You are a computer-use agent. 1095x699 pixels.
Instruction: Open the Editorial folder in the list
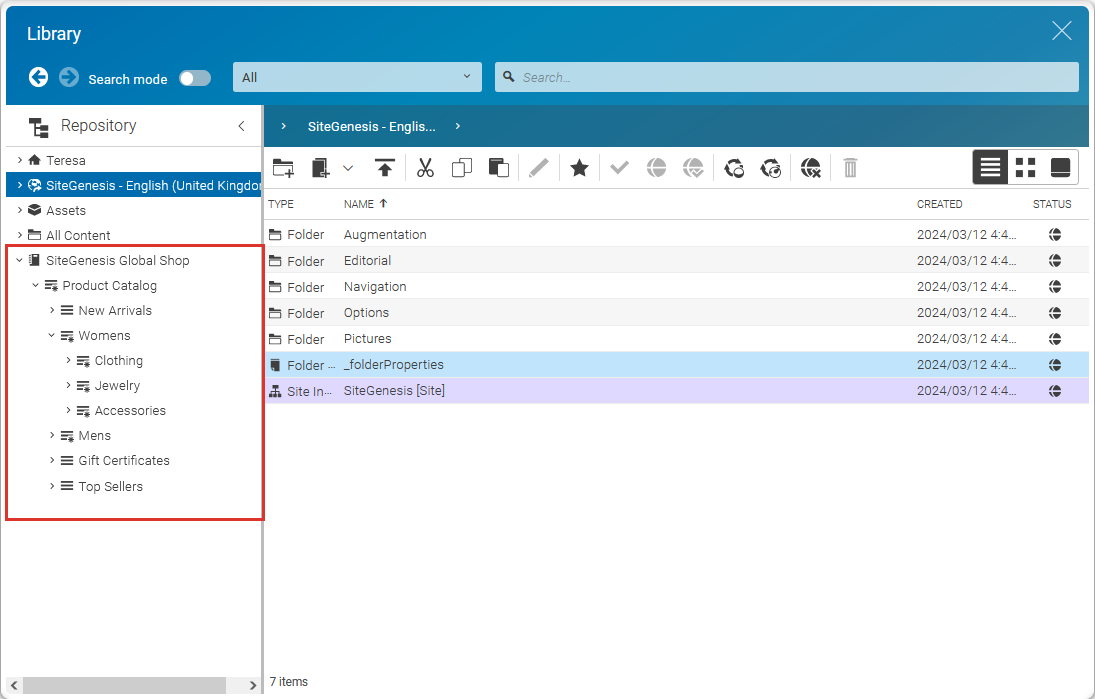click(x=367, y=260)
